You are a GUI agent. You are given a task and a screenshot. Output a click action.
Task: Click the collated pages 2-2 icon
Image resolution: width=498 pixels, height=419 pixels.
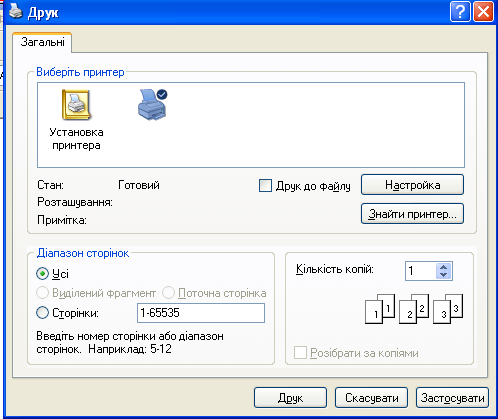click(414, 309)
